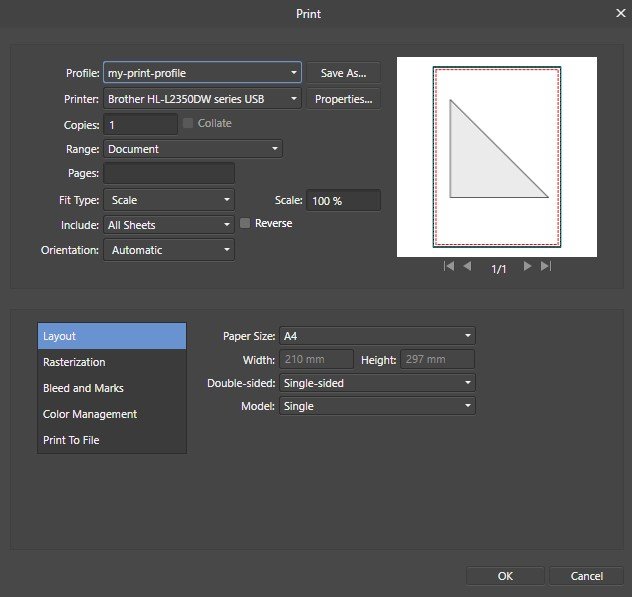Image resolution: width=632 pixels, height=597 pixels.
Task: Go to next preview page
Action: (x=527, y=266)
